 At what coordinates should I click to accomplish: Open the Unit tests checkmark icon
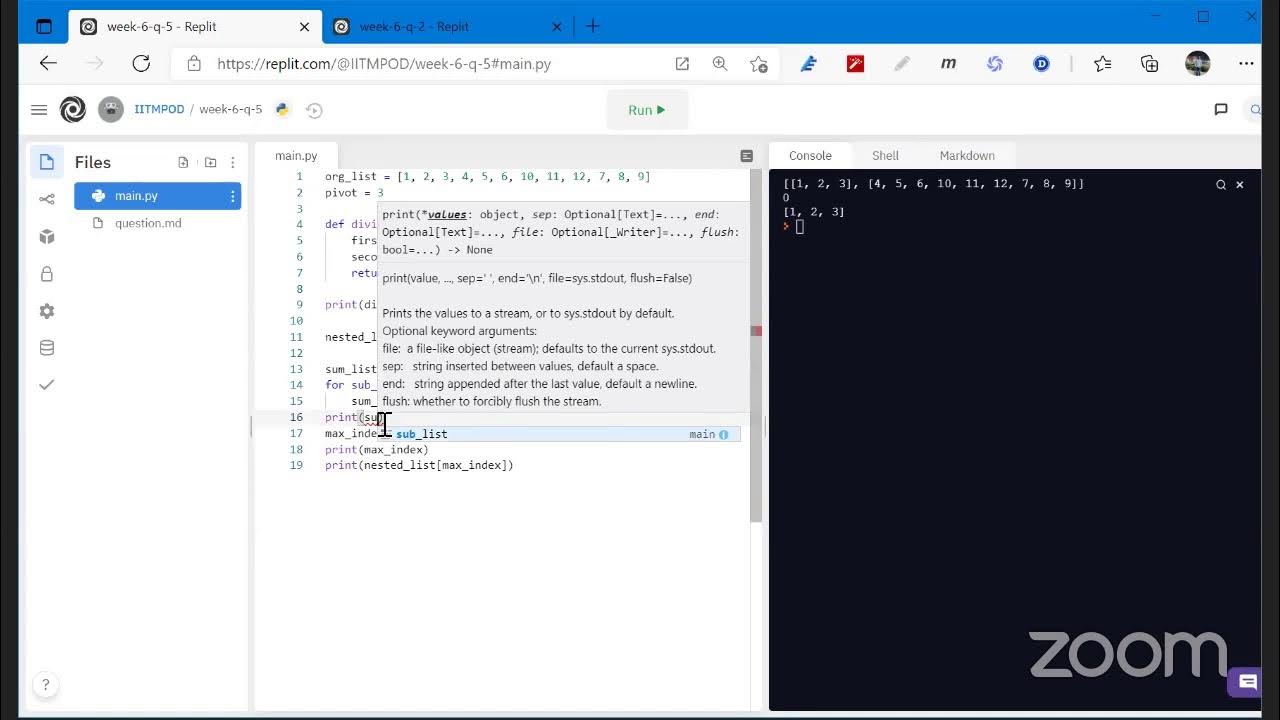point(46,385)
